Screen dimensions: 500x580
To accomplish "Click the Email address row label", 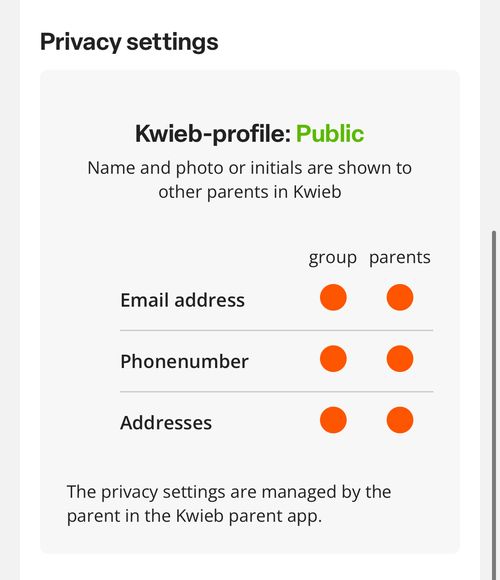I will tap(182, 300).
